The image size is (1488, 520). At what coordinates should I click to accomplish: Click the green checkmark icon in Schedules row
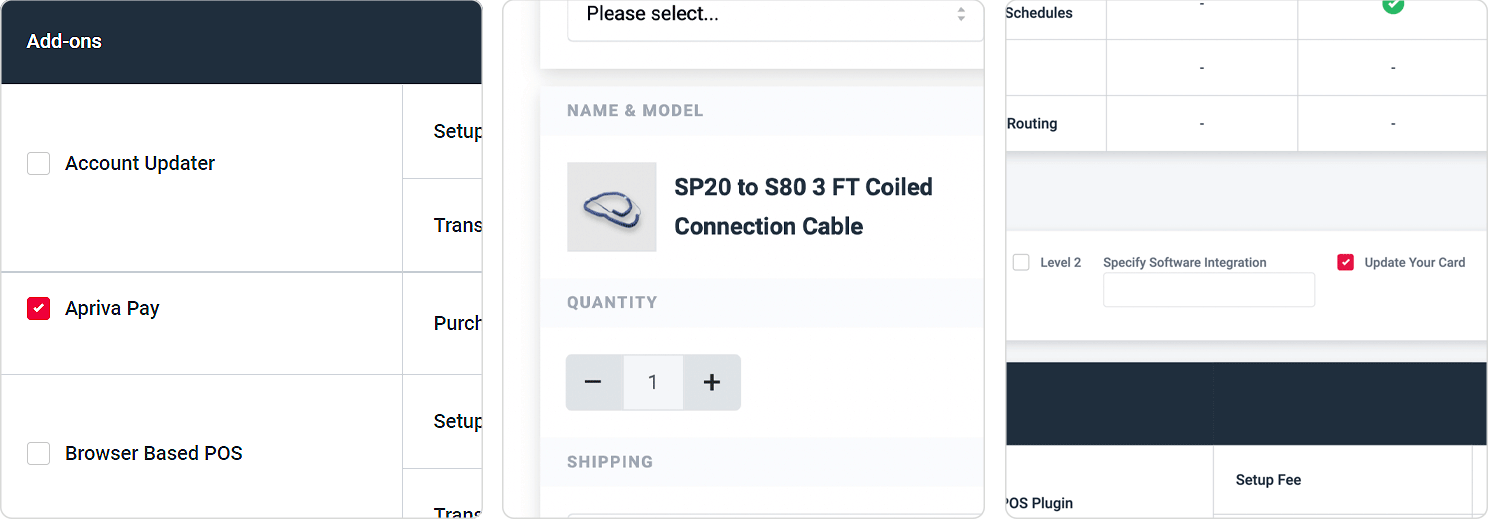point(1393,5)
